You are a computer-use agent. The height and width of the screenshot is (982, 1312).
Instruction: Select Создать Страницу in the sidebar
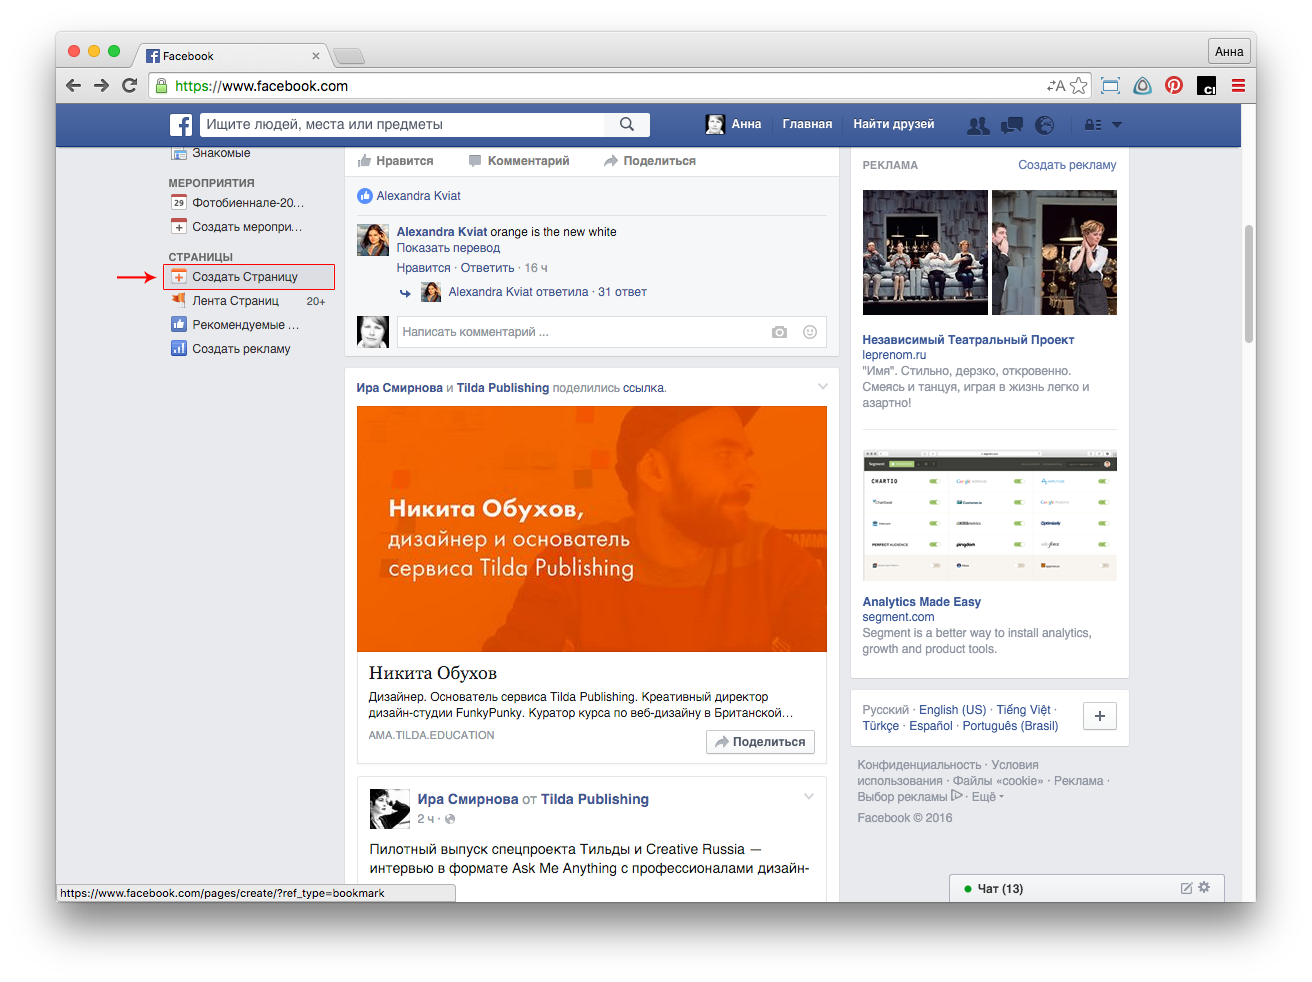[245, 277]
